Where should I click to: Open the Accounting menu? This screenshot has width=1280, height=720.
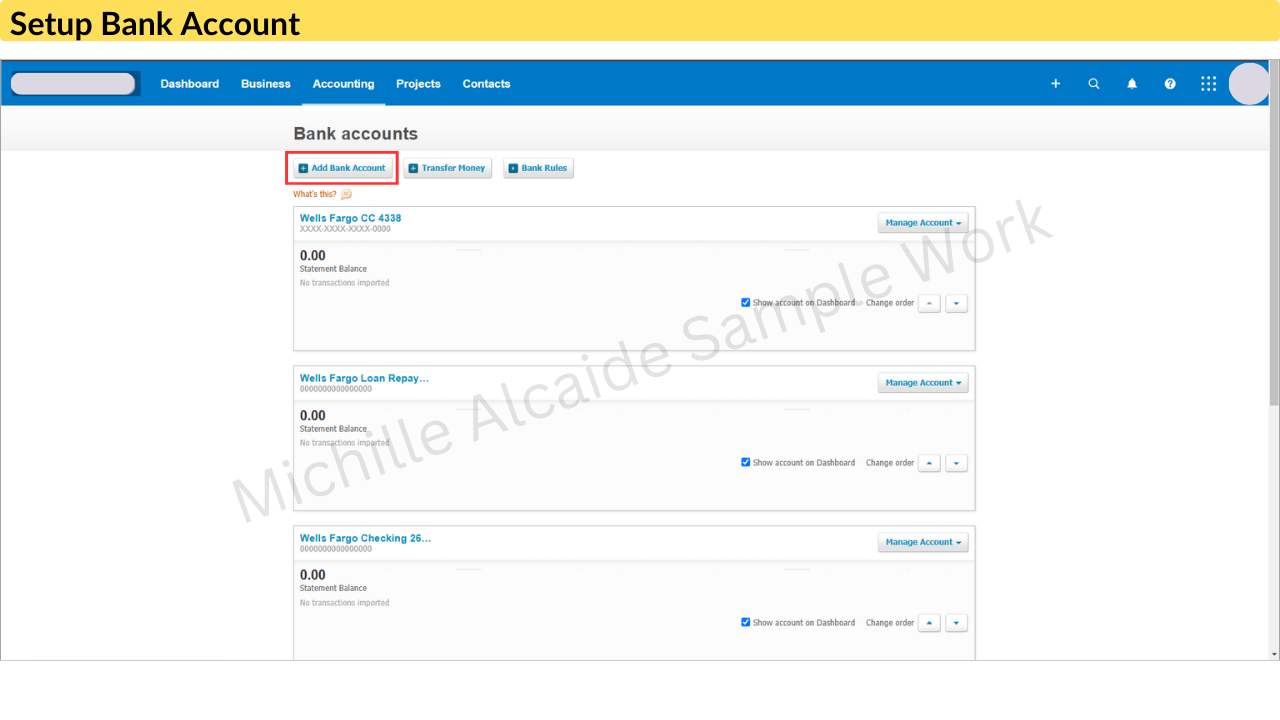click(343, 84)
